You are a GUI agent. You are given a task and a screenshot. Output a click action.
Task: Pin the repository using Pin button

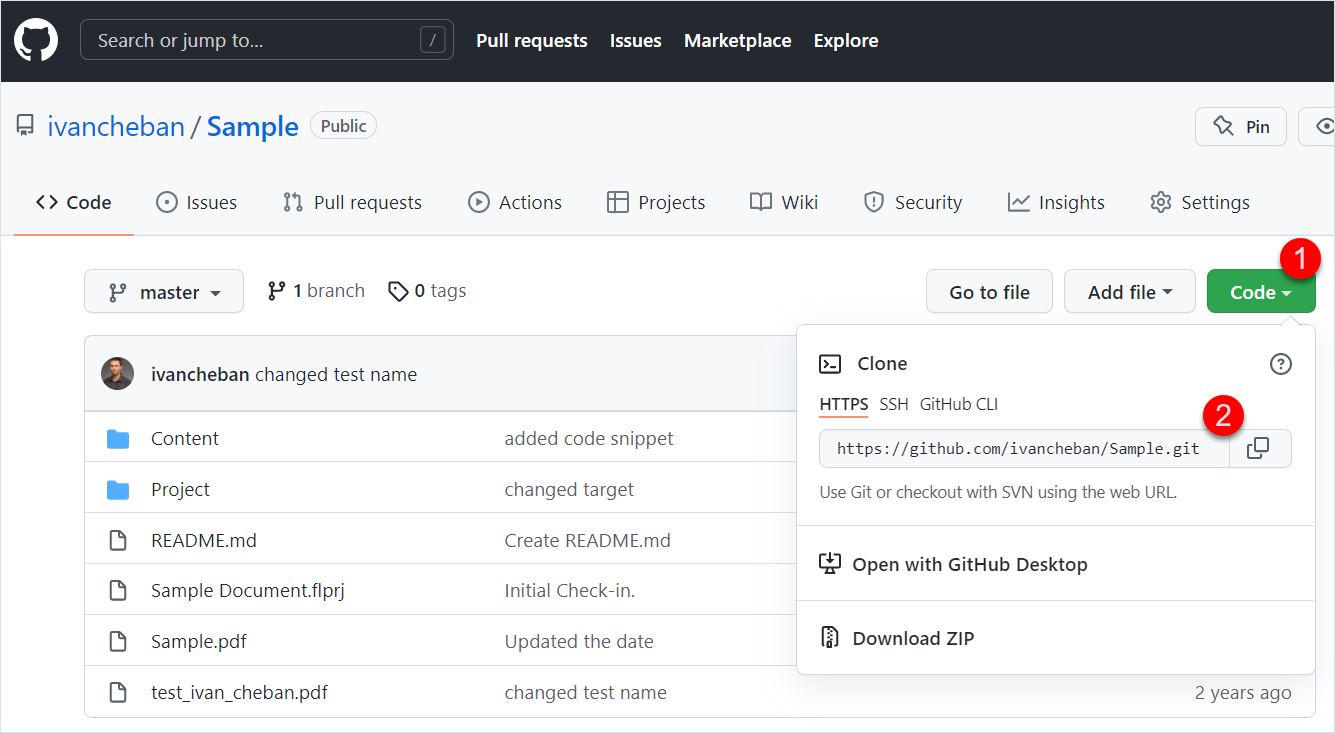point(1240,127)
